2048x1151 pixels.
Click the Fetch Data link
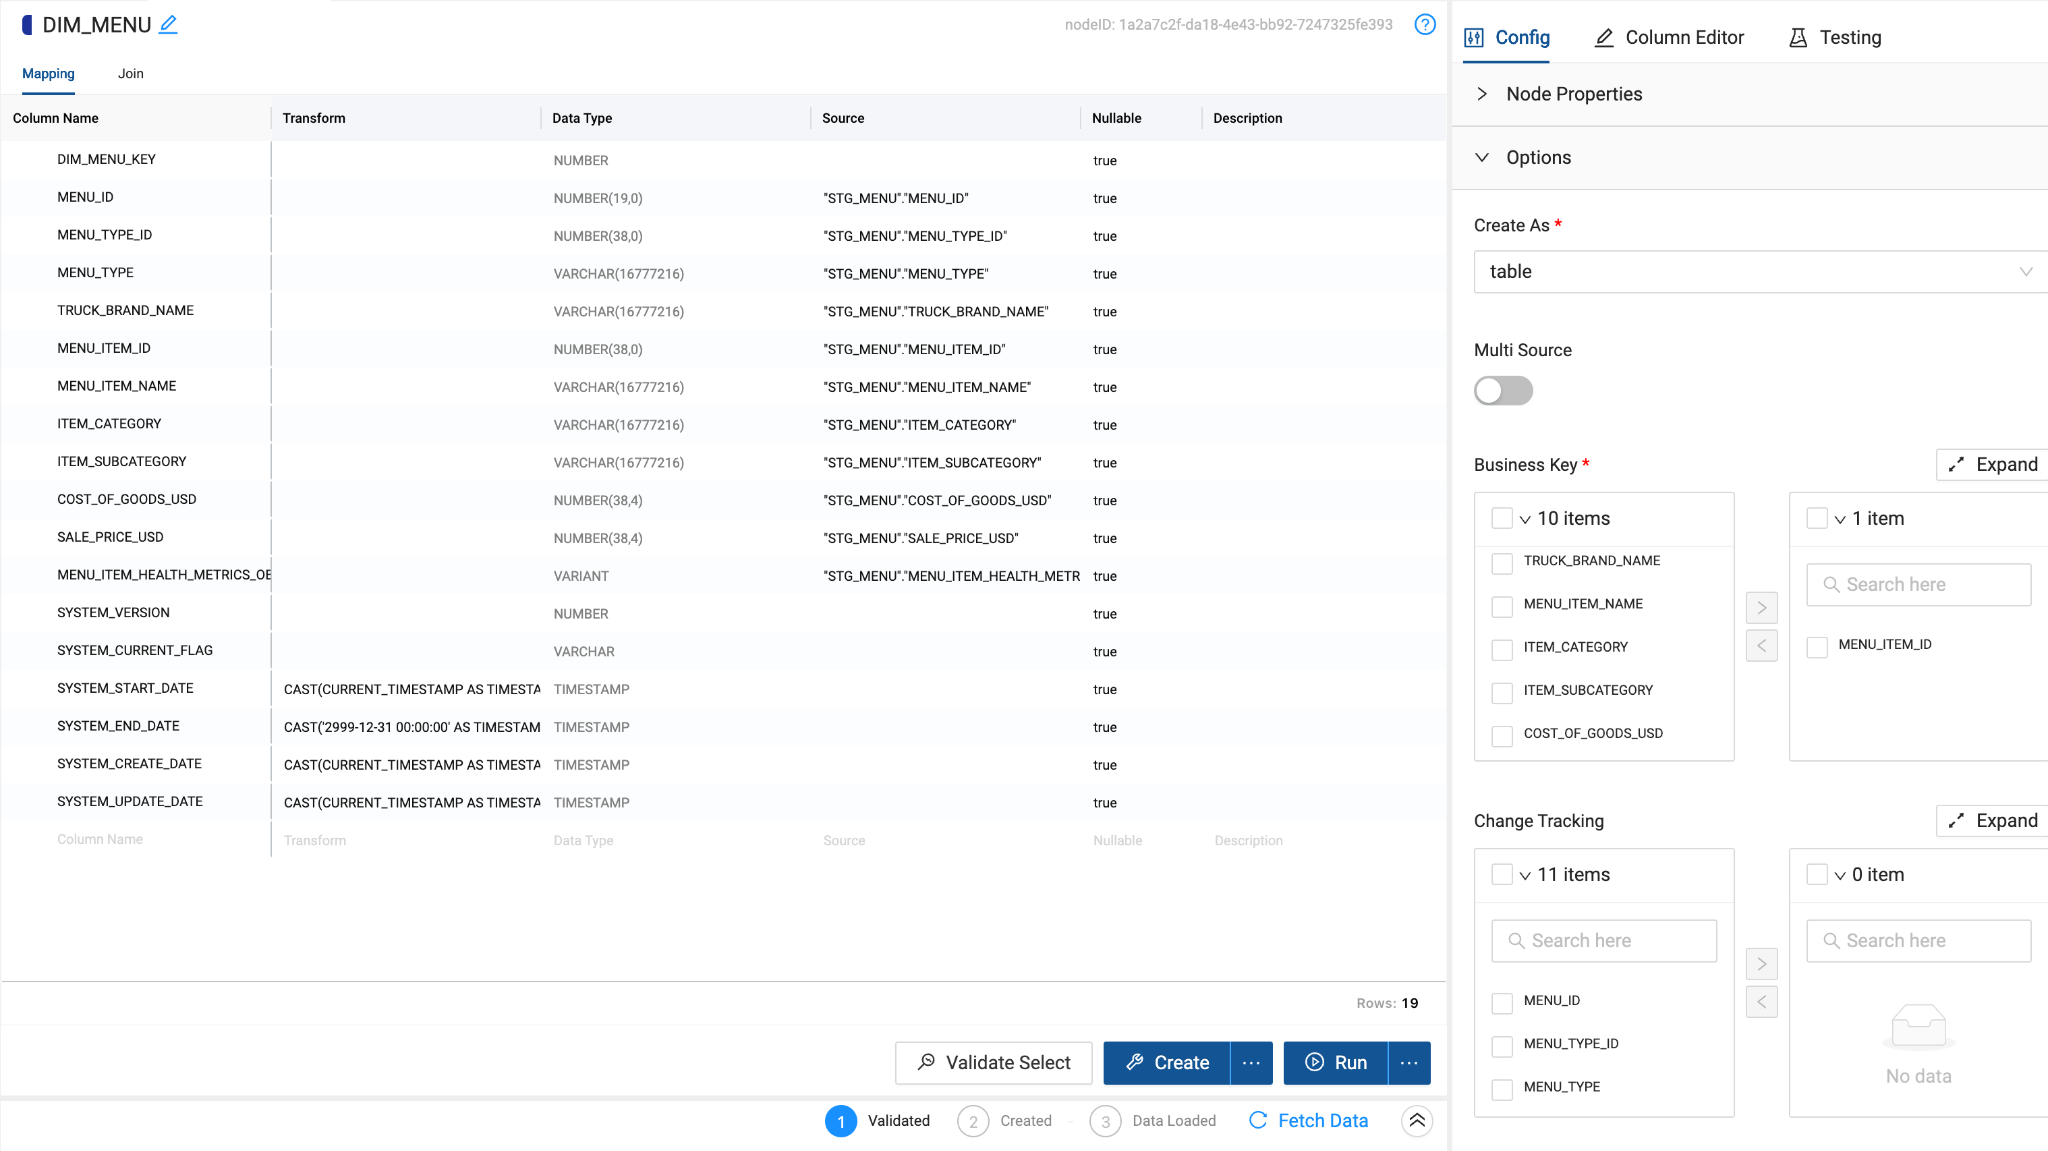tap(1309, 1121)
